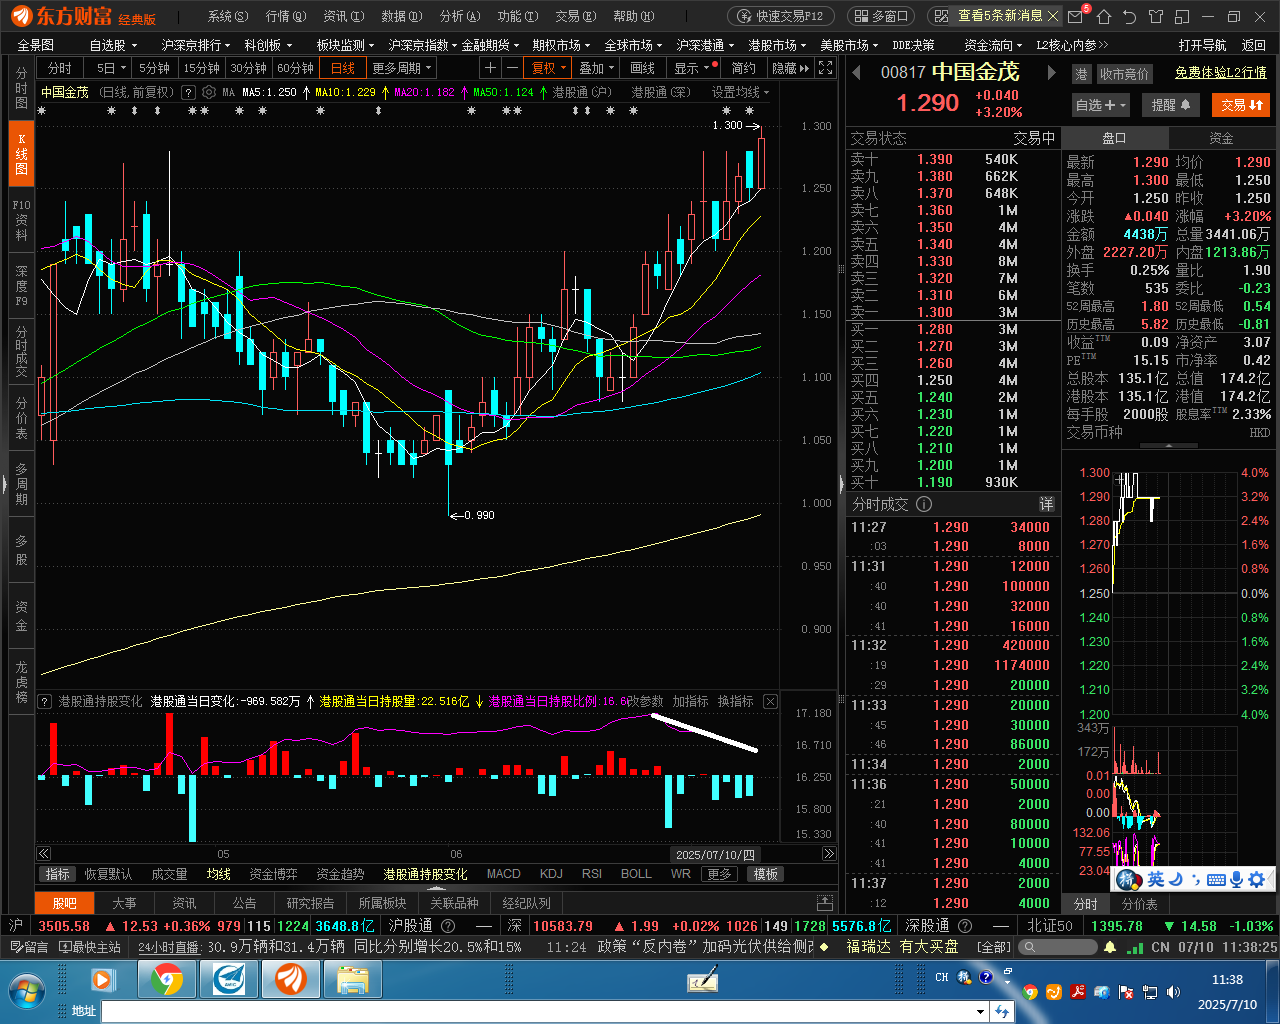
Task: Click the 多窗口 button
Action: 880,16
